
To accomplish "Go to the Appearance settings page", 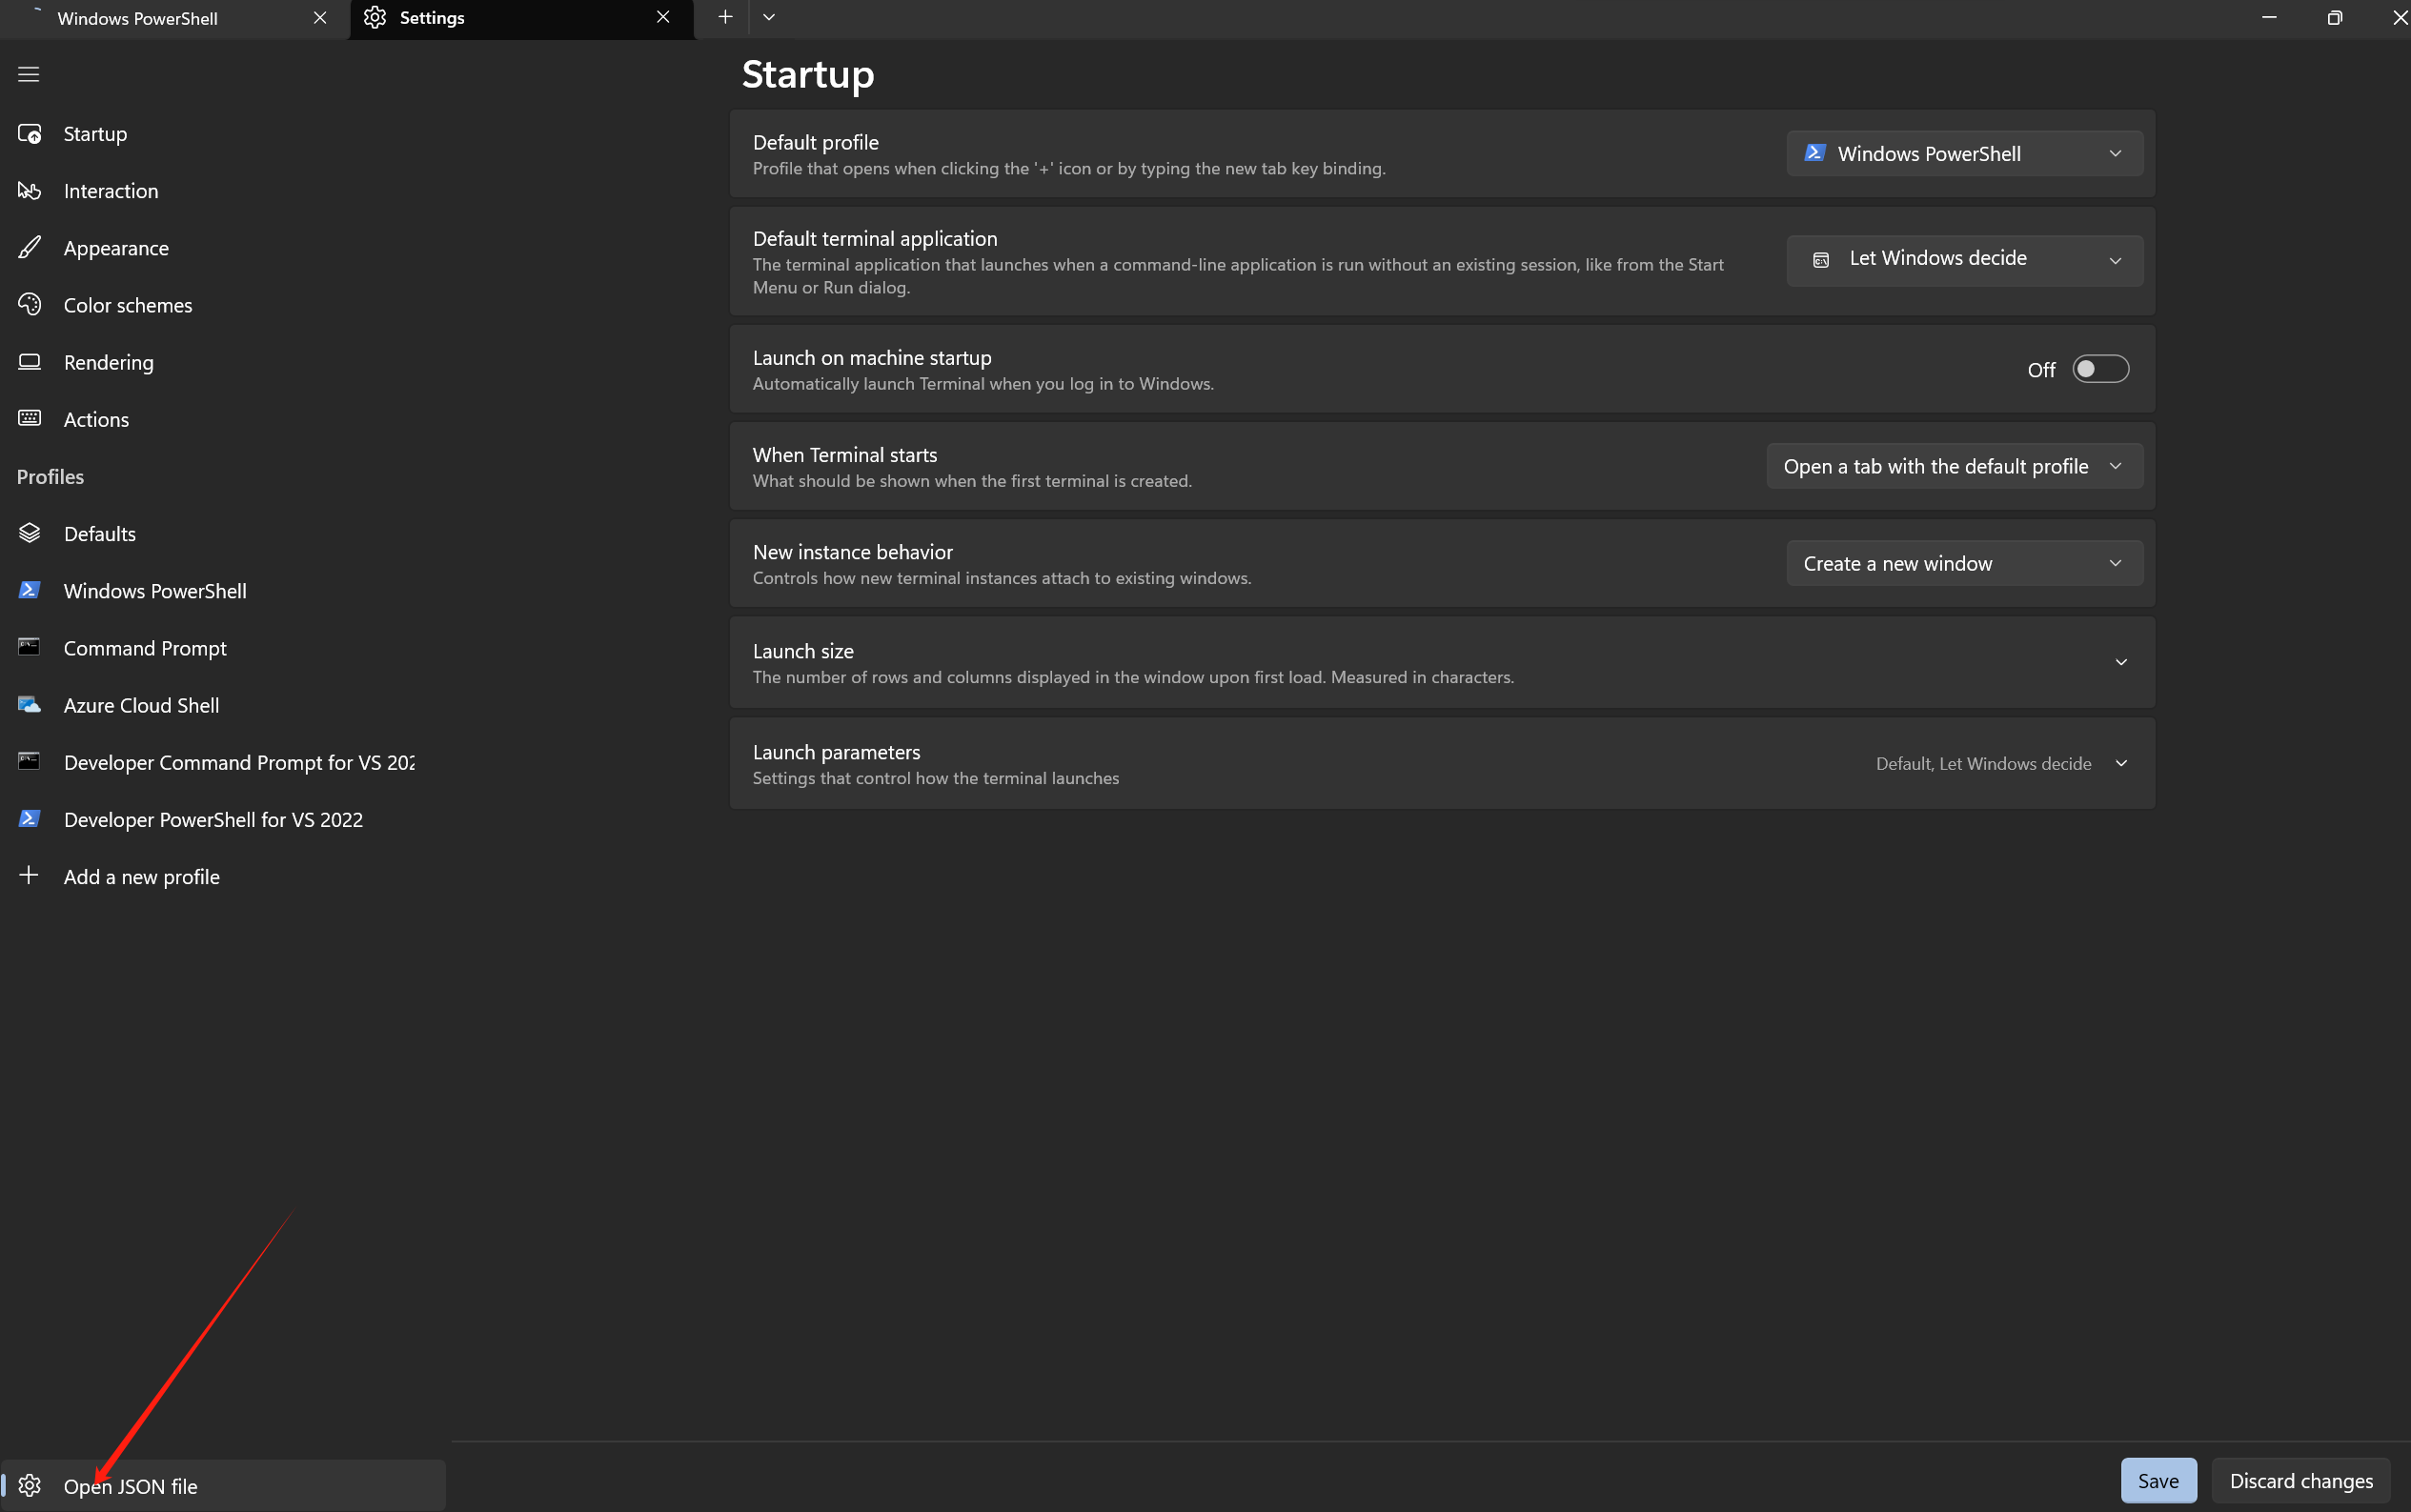I will [x=223, y=247].
